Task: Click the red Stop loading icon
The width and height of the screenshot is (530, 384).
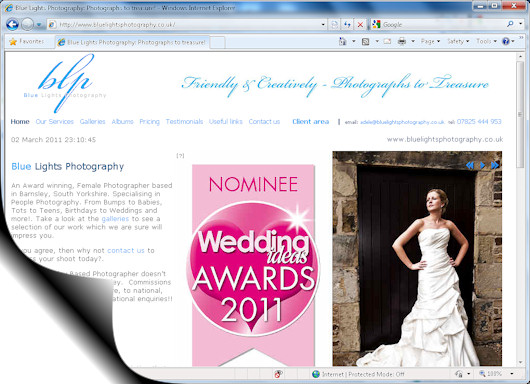Action: click(x=360, y=24)
